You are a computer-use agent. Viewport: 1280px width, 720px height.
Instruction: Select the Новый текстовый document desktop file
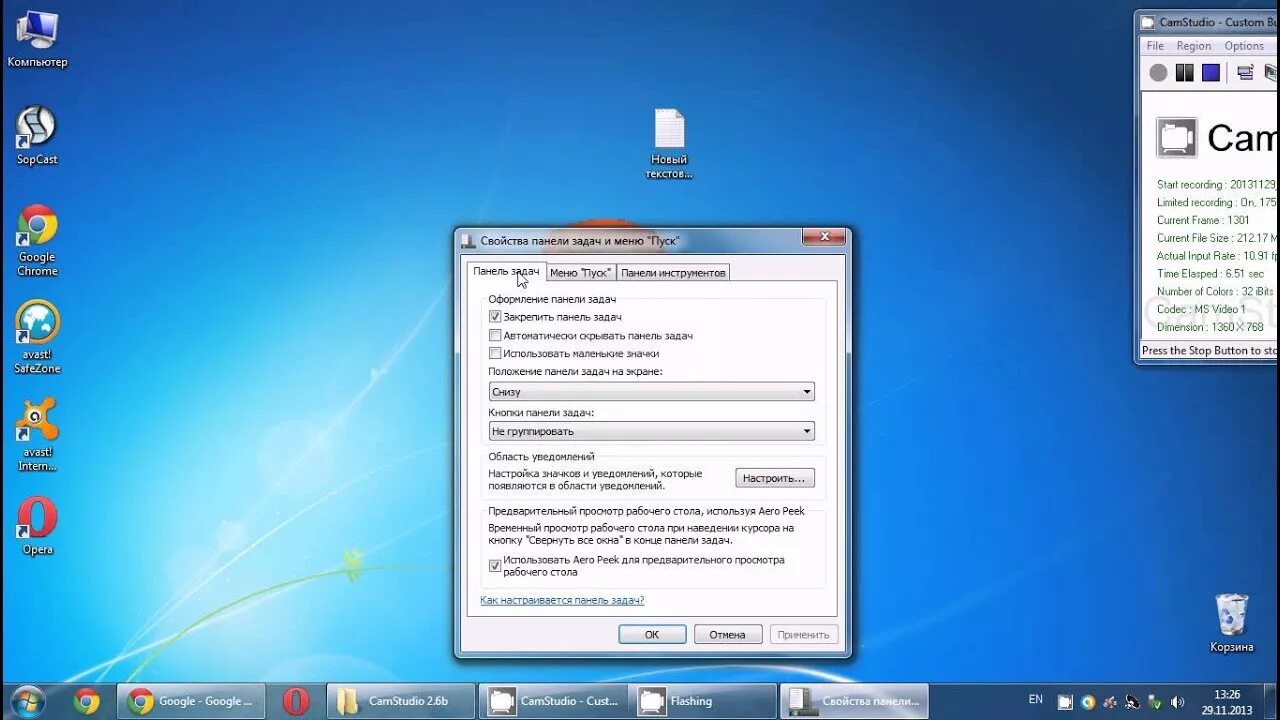669,144
